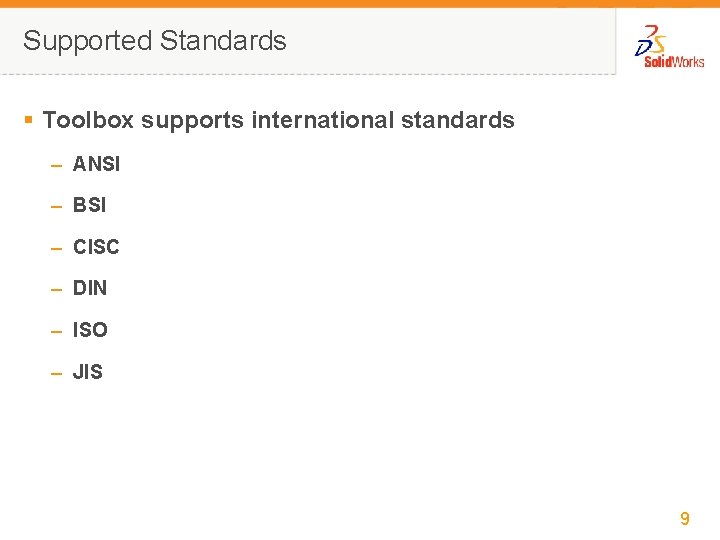Select the DIN list item
Image resolution: width=720 pixels, height=540 pixels.
click(x=90, y=289)
